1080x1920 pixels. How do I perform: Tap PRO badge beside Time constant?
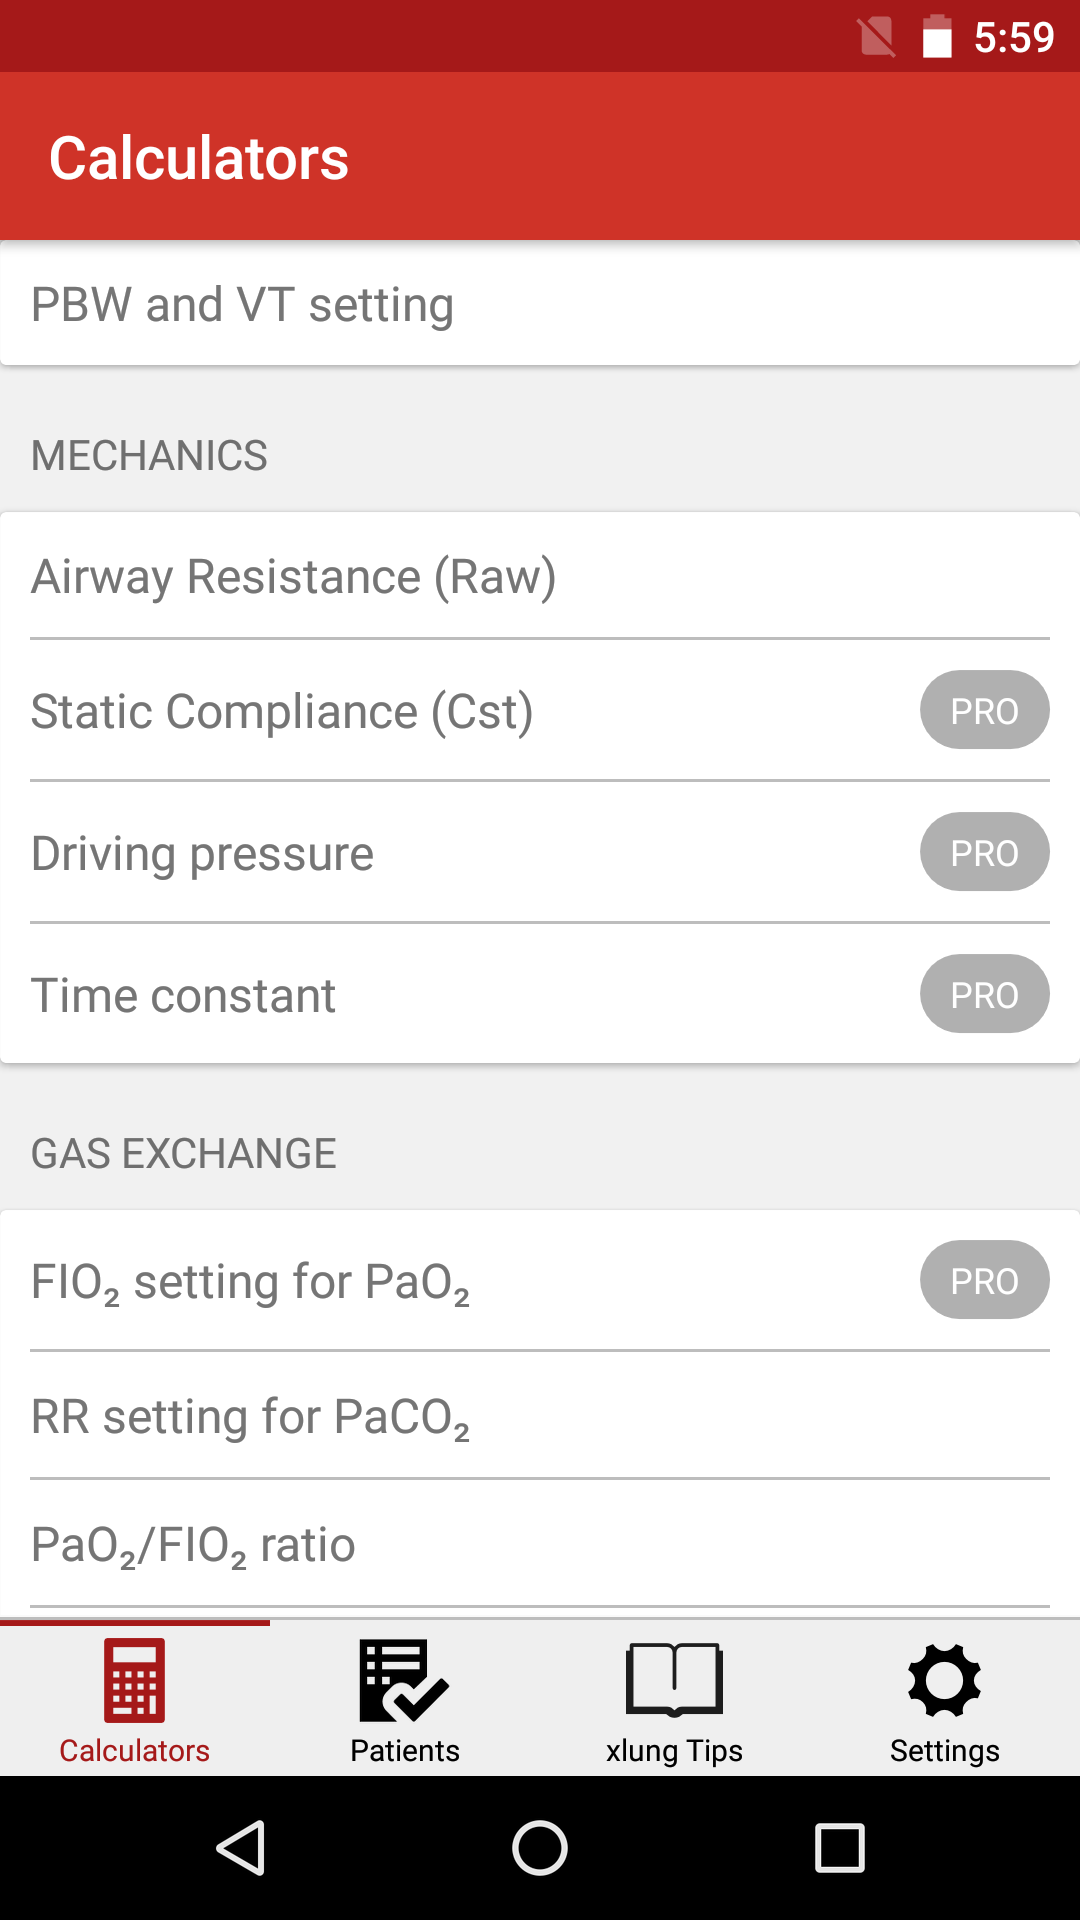[984, 994]
